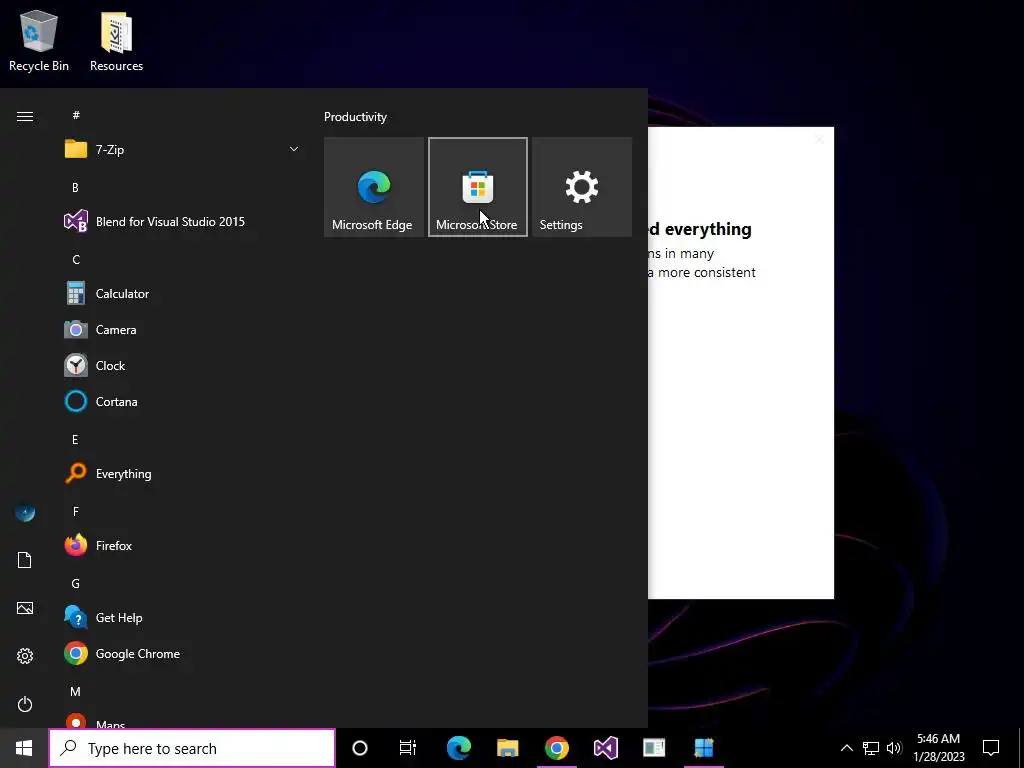Screen dimensions: 1024x768
Task: Open Settings gear in Start sidebar
Action: 25,656
